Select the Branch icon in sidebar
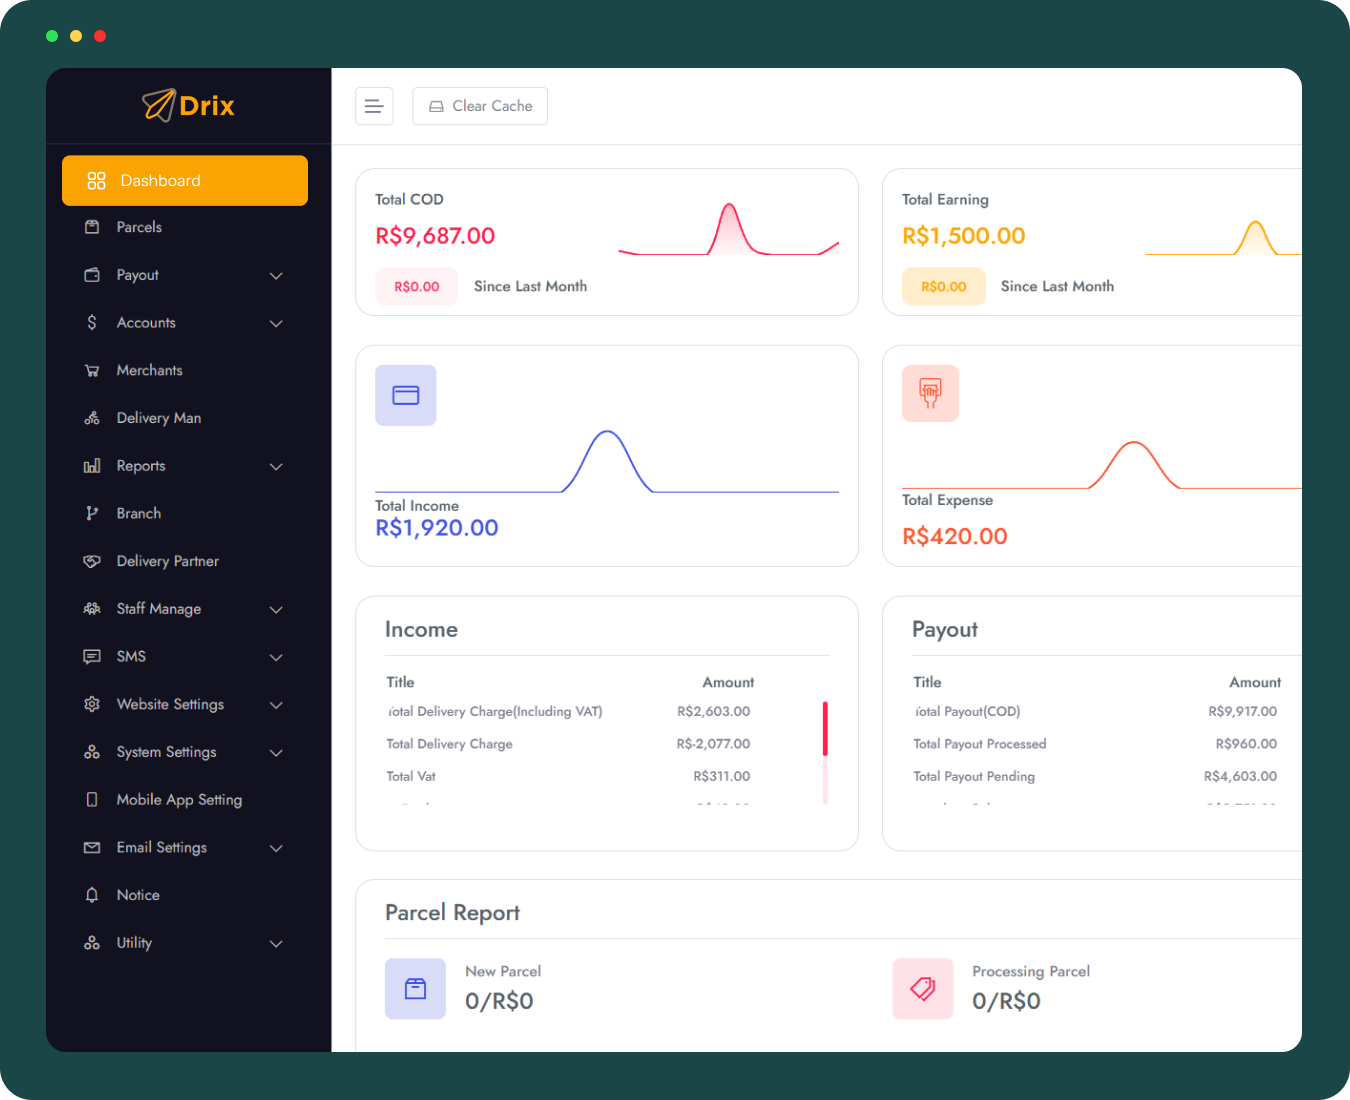The image size is (1350, 1100). pyautogui.click(x=92, y=513)
